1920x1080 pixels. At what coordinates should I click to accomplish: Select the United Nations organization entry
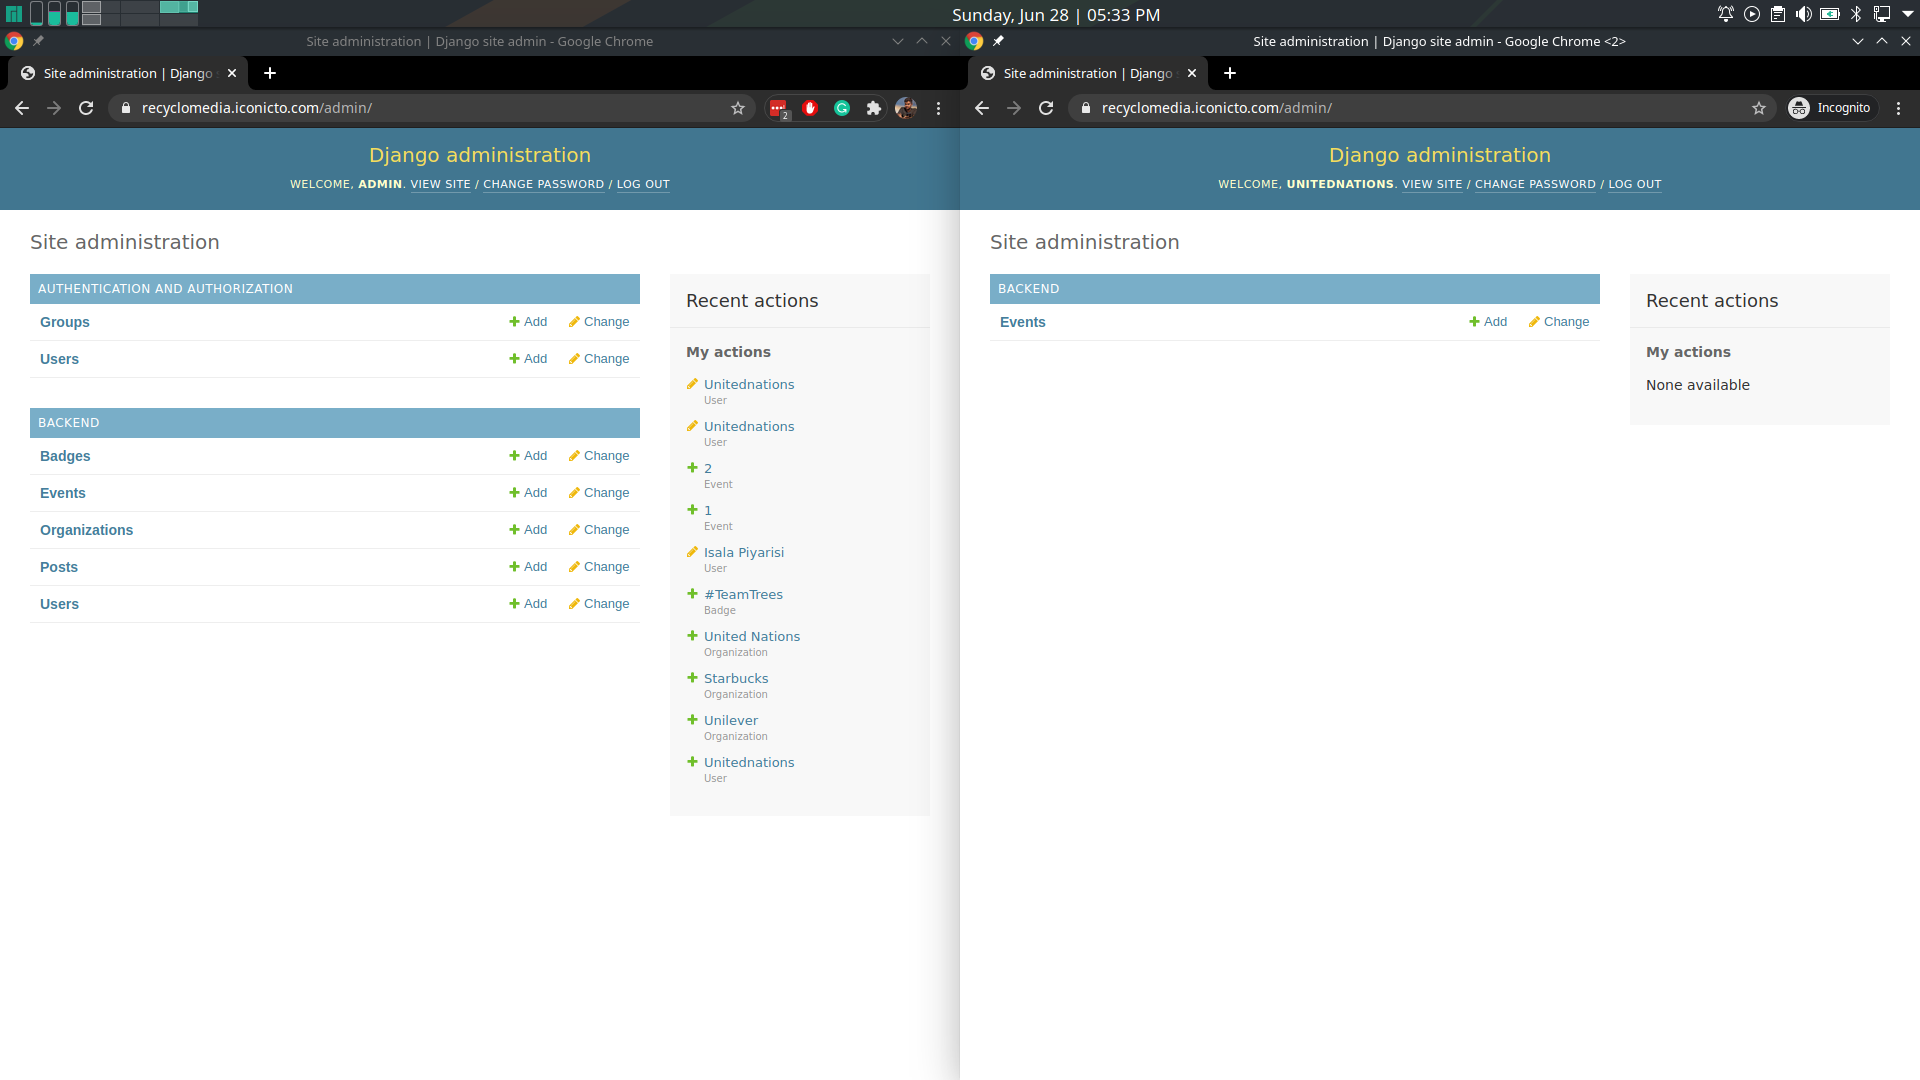pos(752,634)
